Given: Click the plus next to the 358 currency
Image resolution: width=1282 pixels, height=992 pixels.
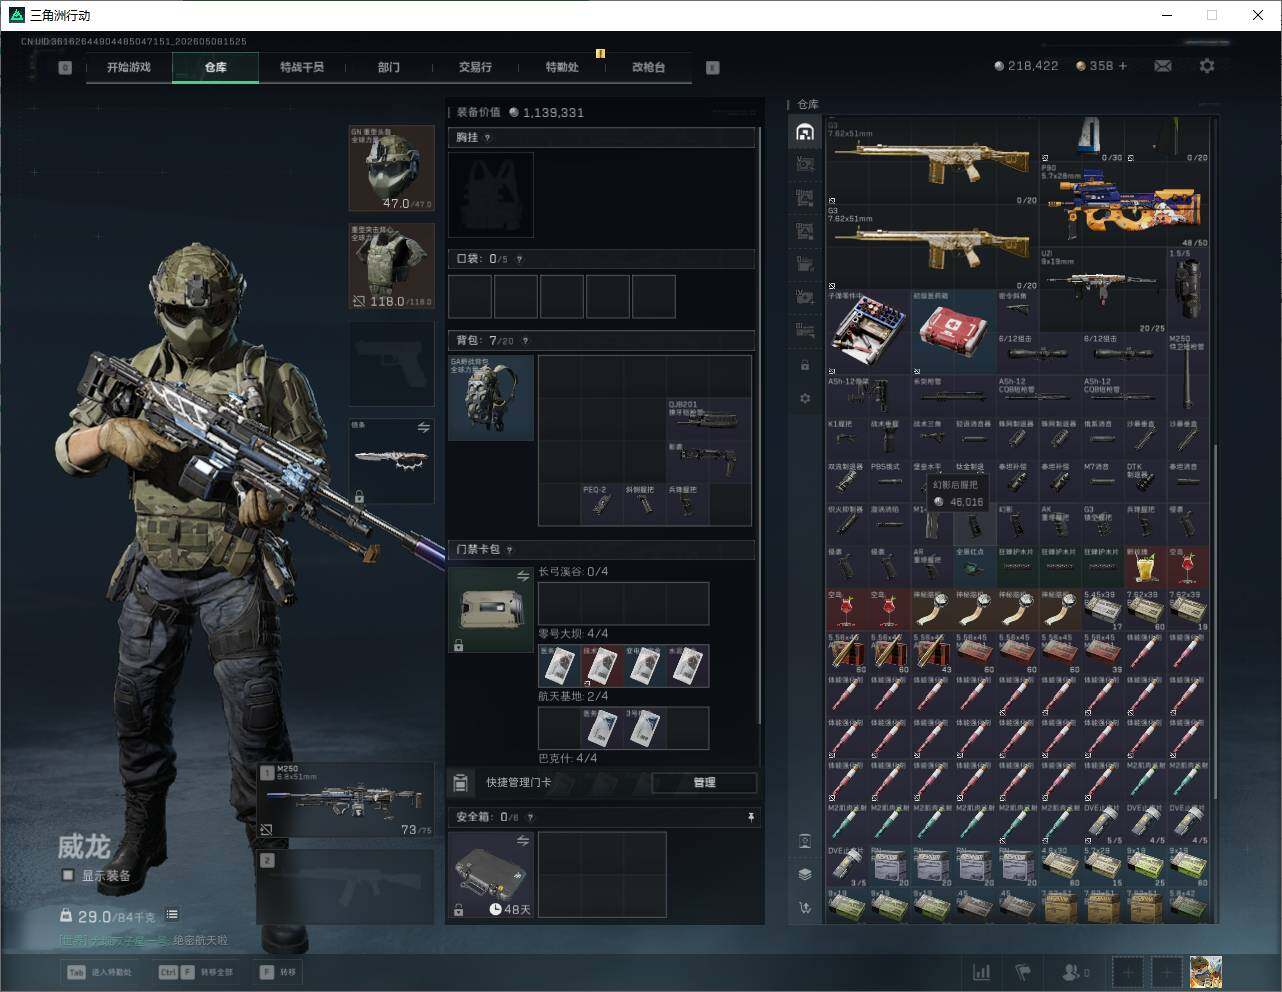Looking at the screenshot, I should 1123,66.
